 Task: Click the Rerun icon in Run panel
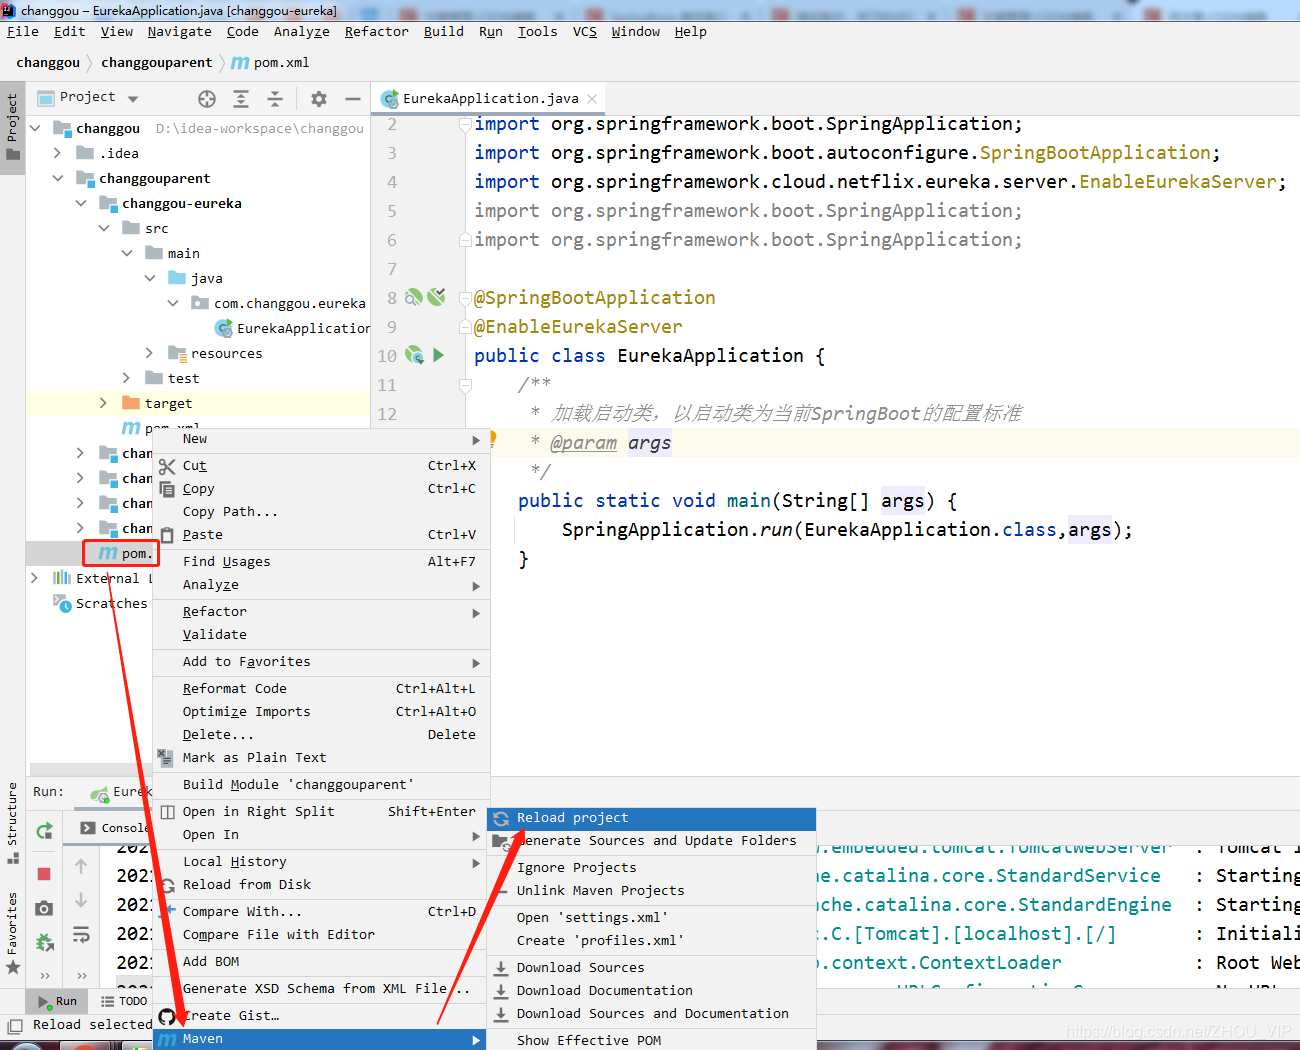(x=44, y=831)
